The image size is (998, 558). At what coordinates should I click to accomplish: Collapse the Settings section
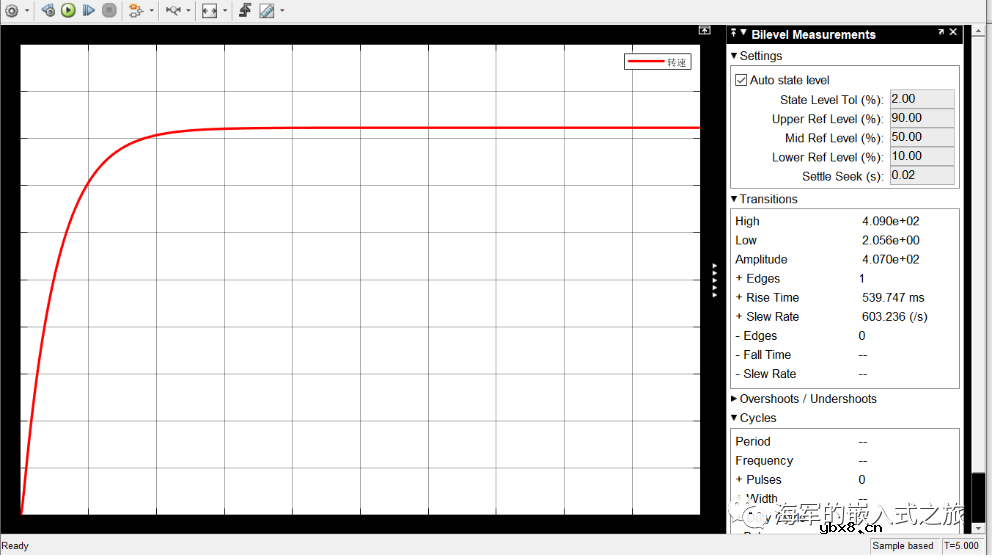click(x=734, y=57)
